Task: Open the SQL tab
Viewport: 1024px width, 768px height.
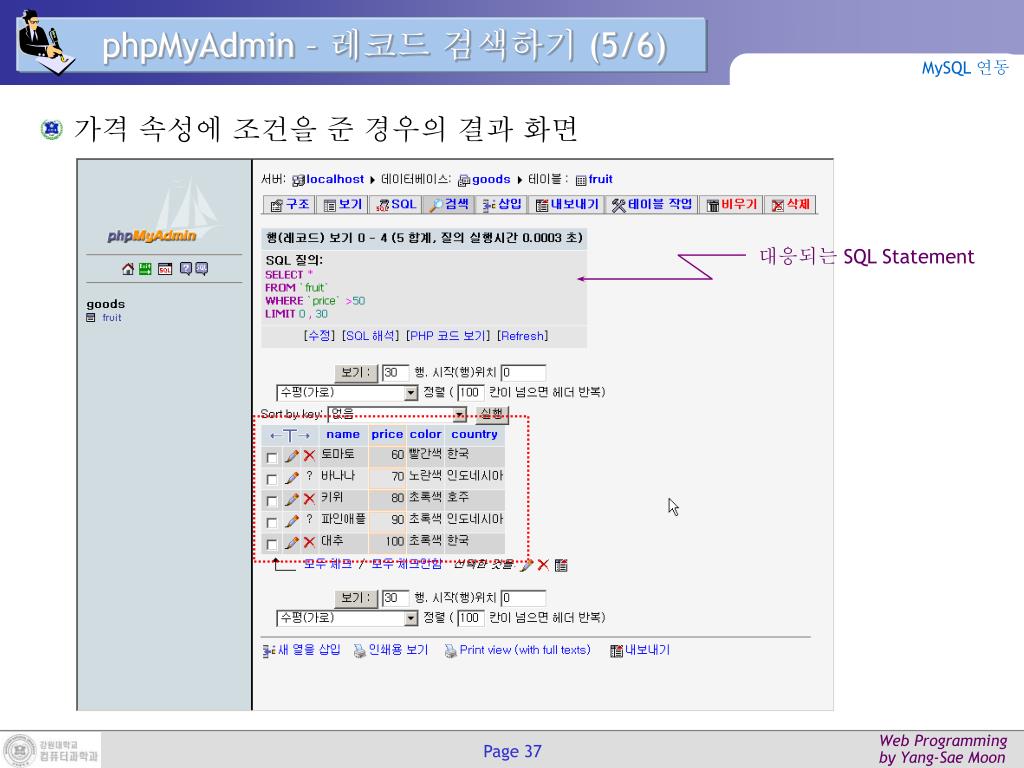Action: (x=396, y=204)
